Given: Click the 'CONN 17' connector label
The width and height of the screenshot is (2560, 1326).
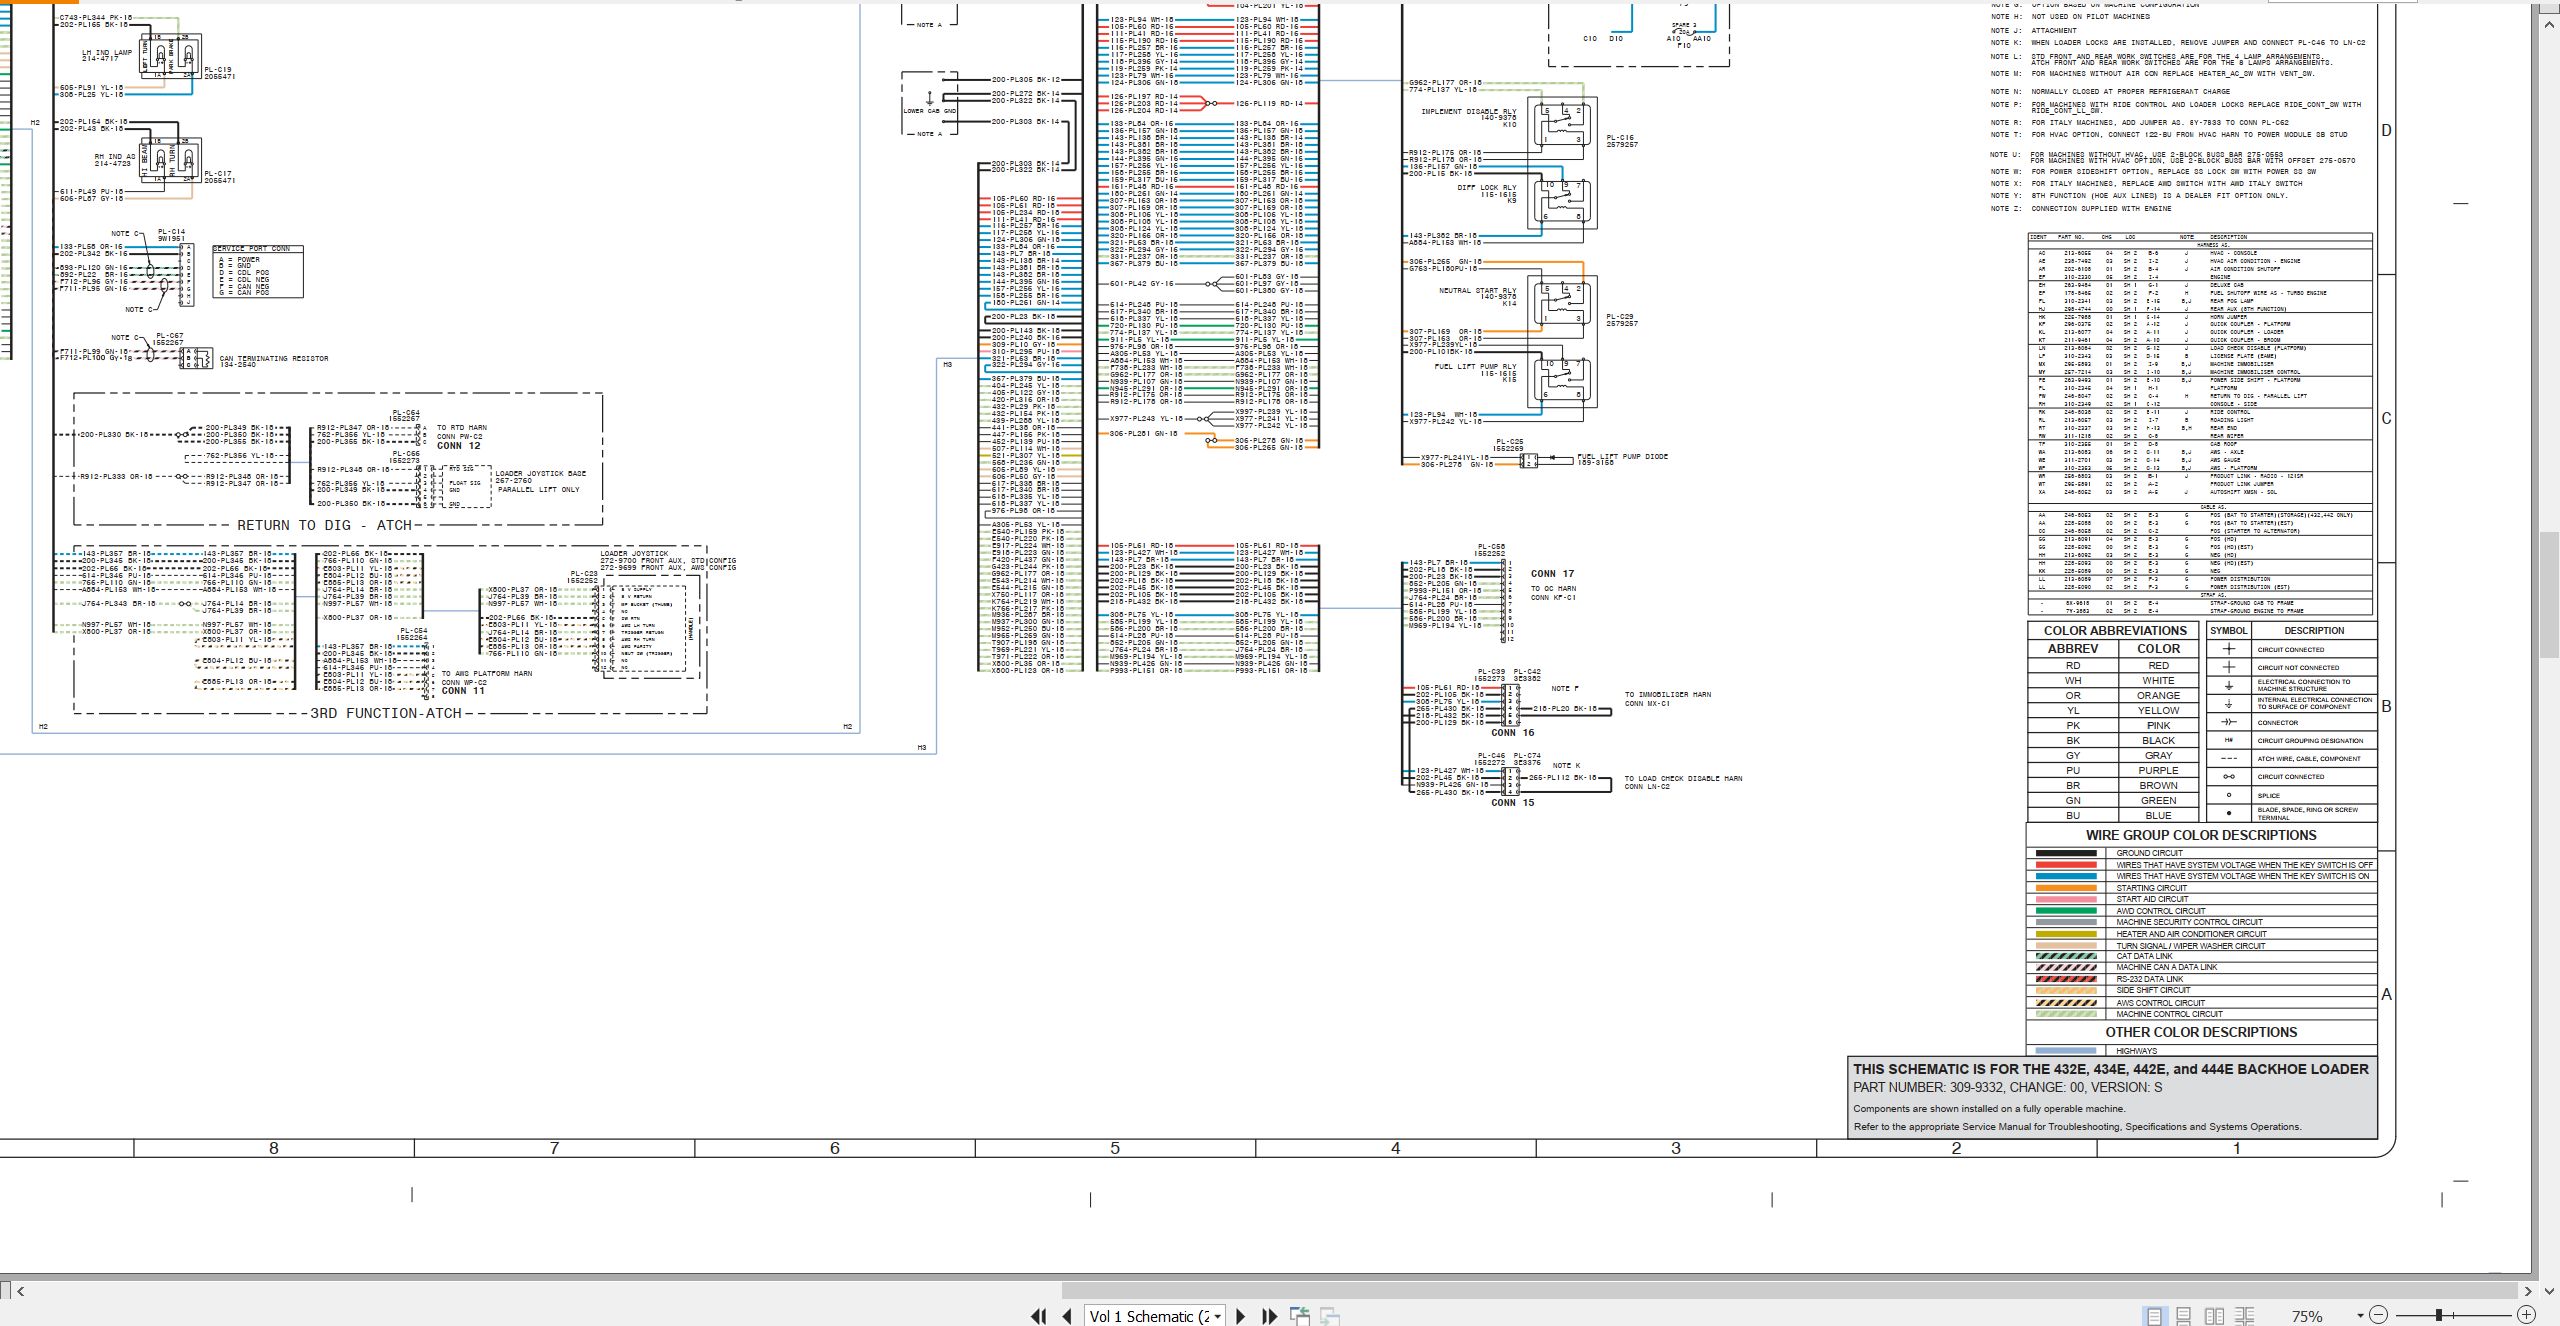Looking at the screenshot, I should click(1552, 574).
